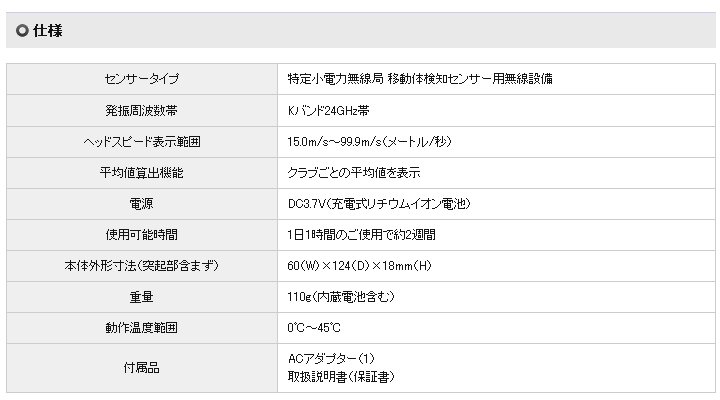
Task: Select the 発振周波数帯 label cell
Action: [141, 110]
